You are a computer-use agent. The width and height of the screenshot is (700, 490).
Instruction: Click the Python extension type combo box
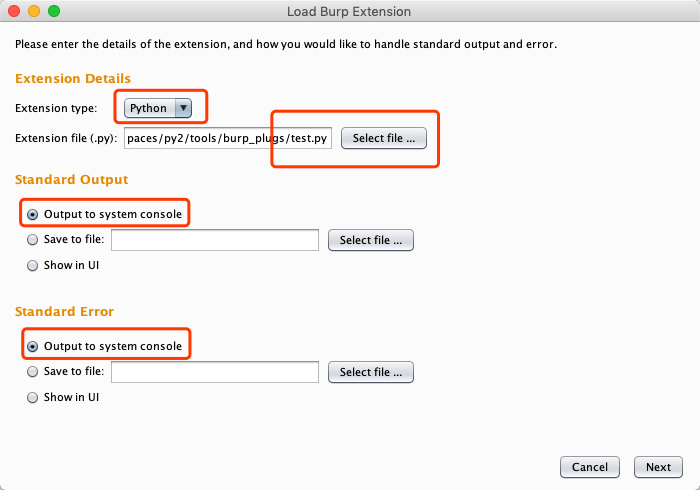pyautogui.click(x=158, y=108)
